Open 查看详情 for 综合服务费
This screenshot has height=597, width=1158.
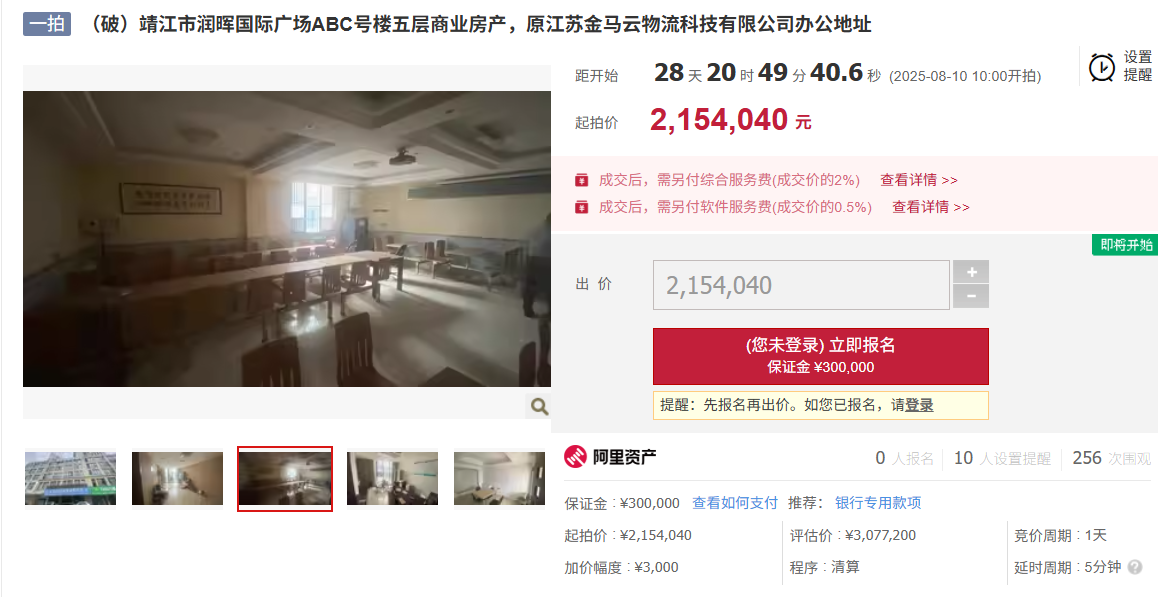coord(919,180)
